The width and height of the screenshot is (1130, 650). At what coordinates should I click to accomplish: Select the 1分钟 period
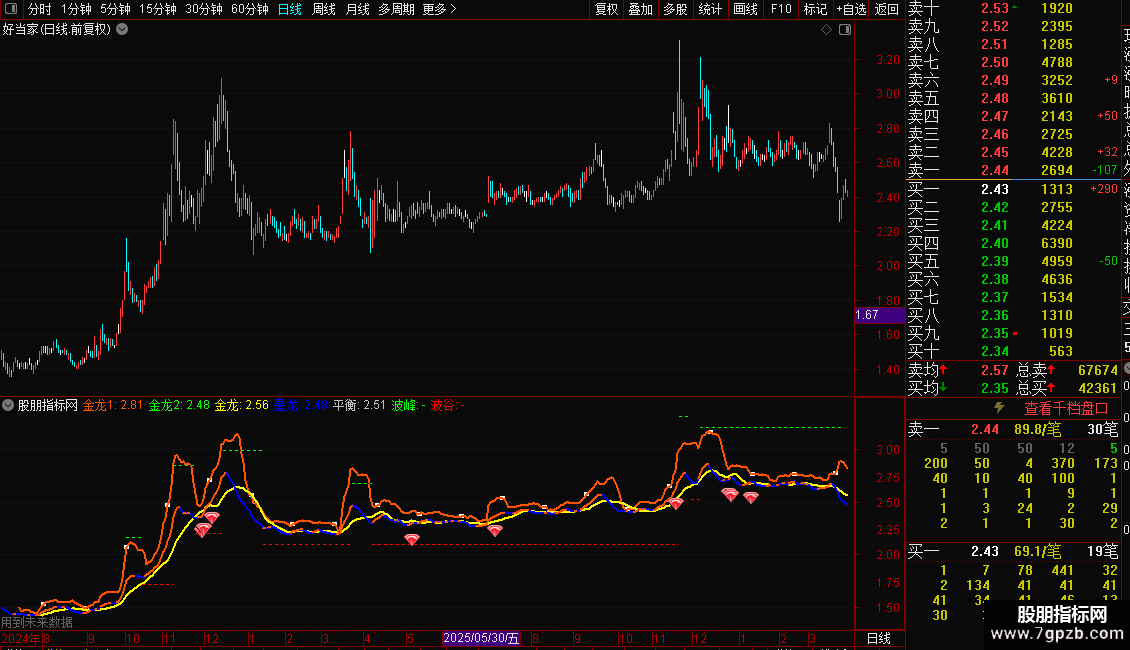click(76, 9)
